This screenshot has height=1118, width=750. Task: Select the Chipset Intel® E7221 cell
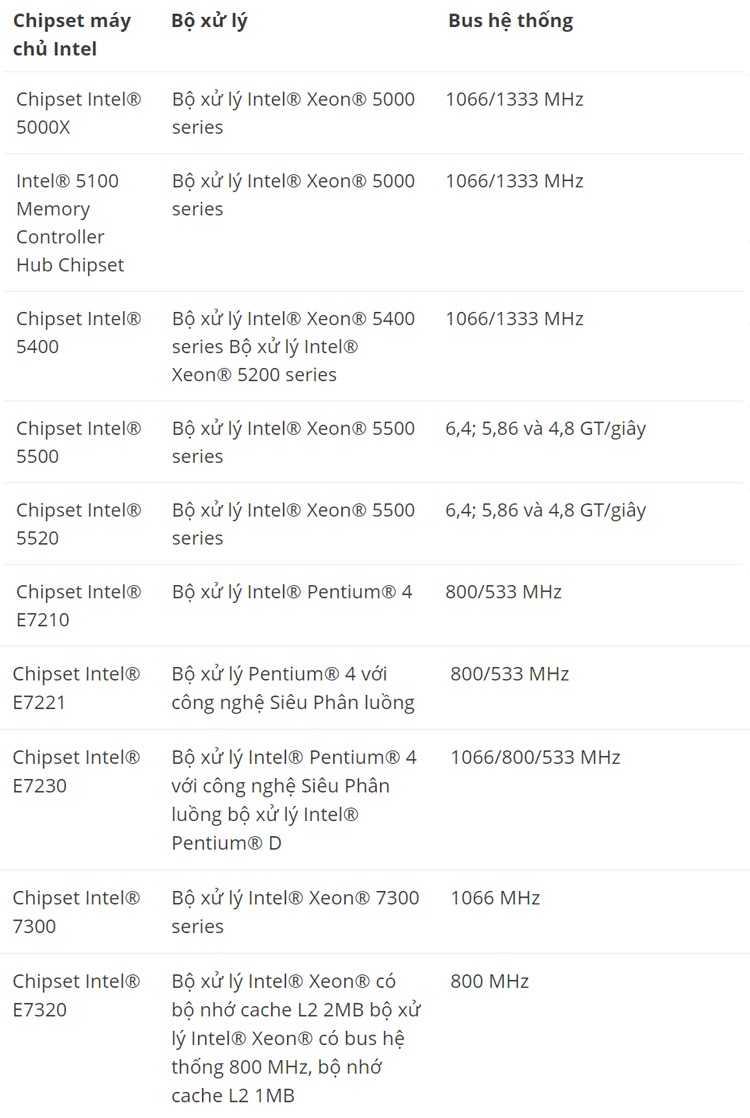(x=77, y=688)
